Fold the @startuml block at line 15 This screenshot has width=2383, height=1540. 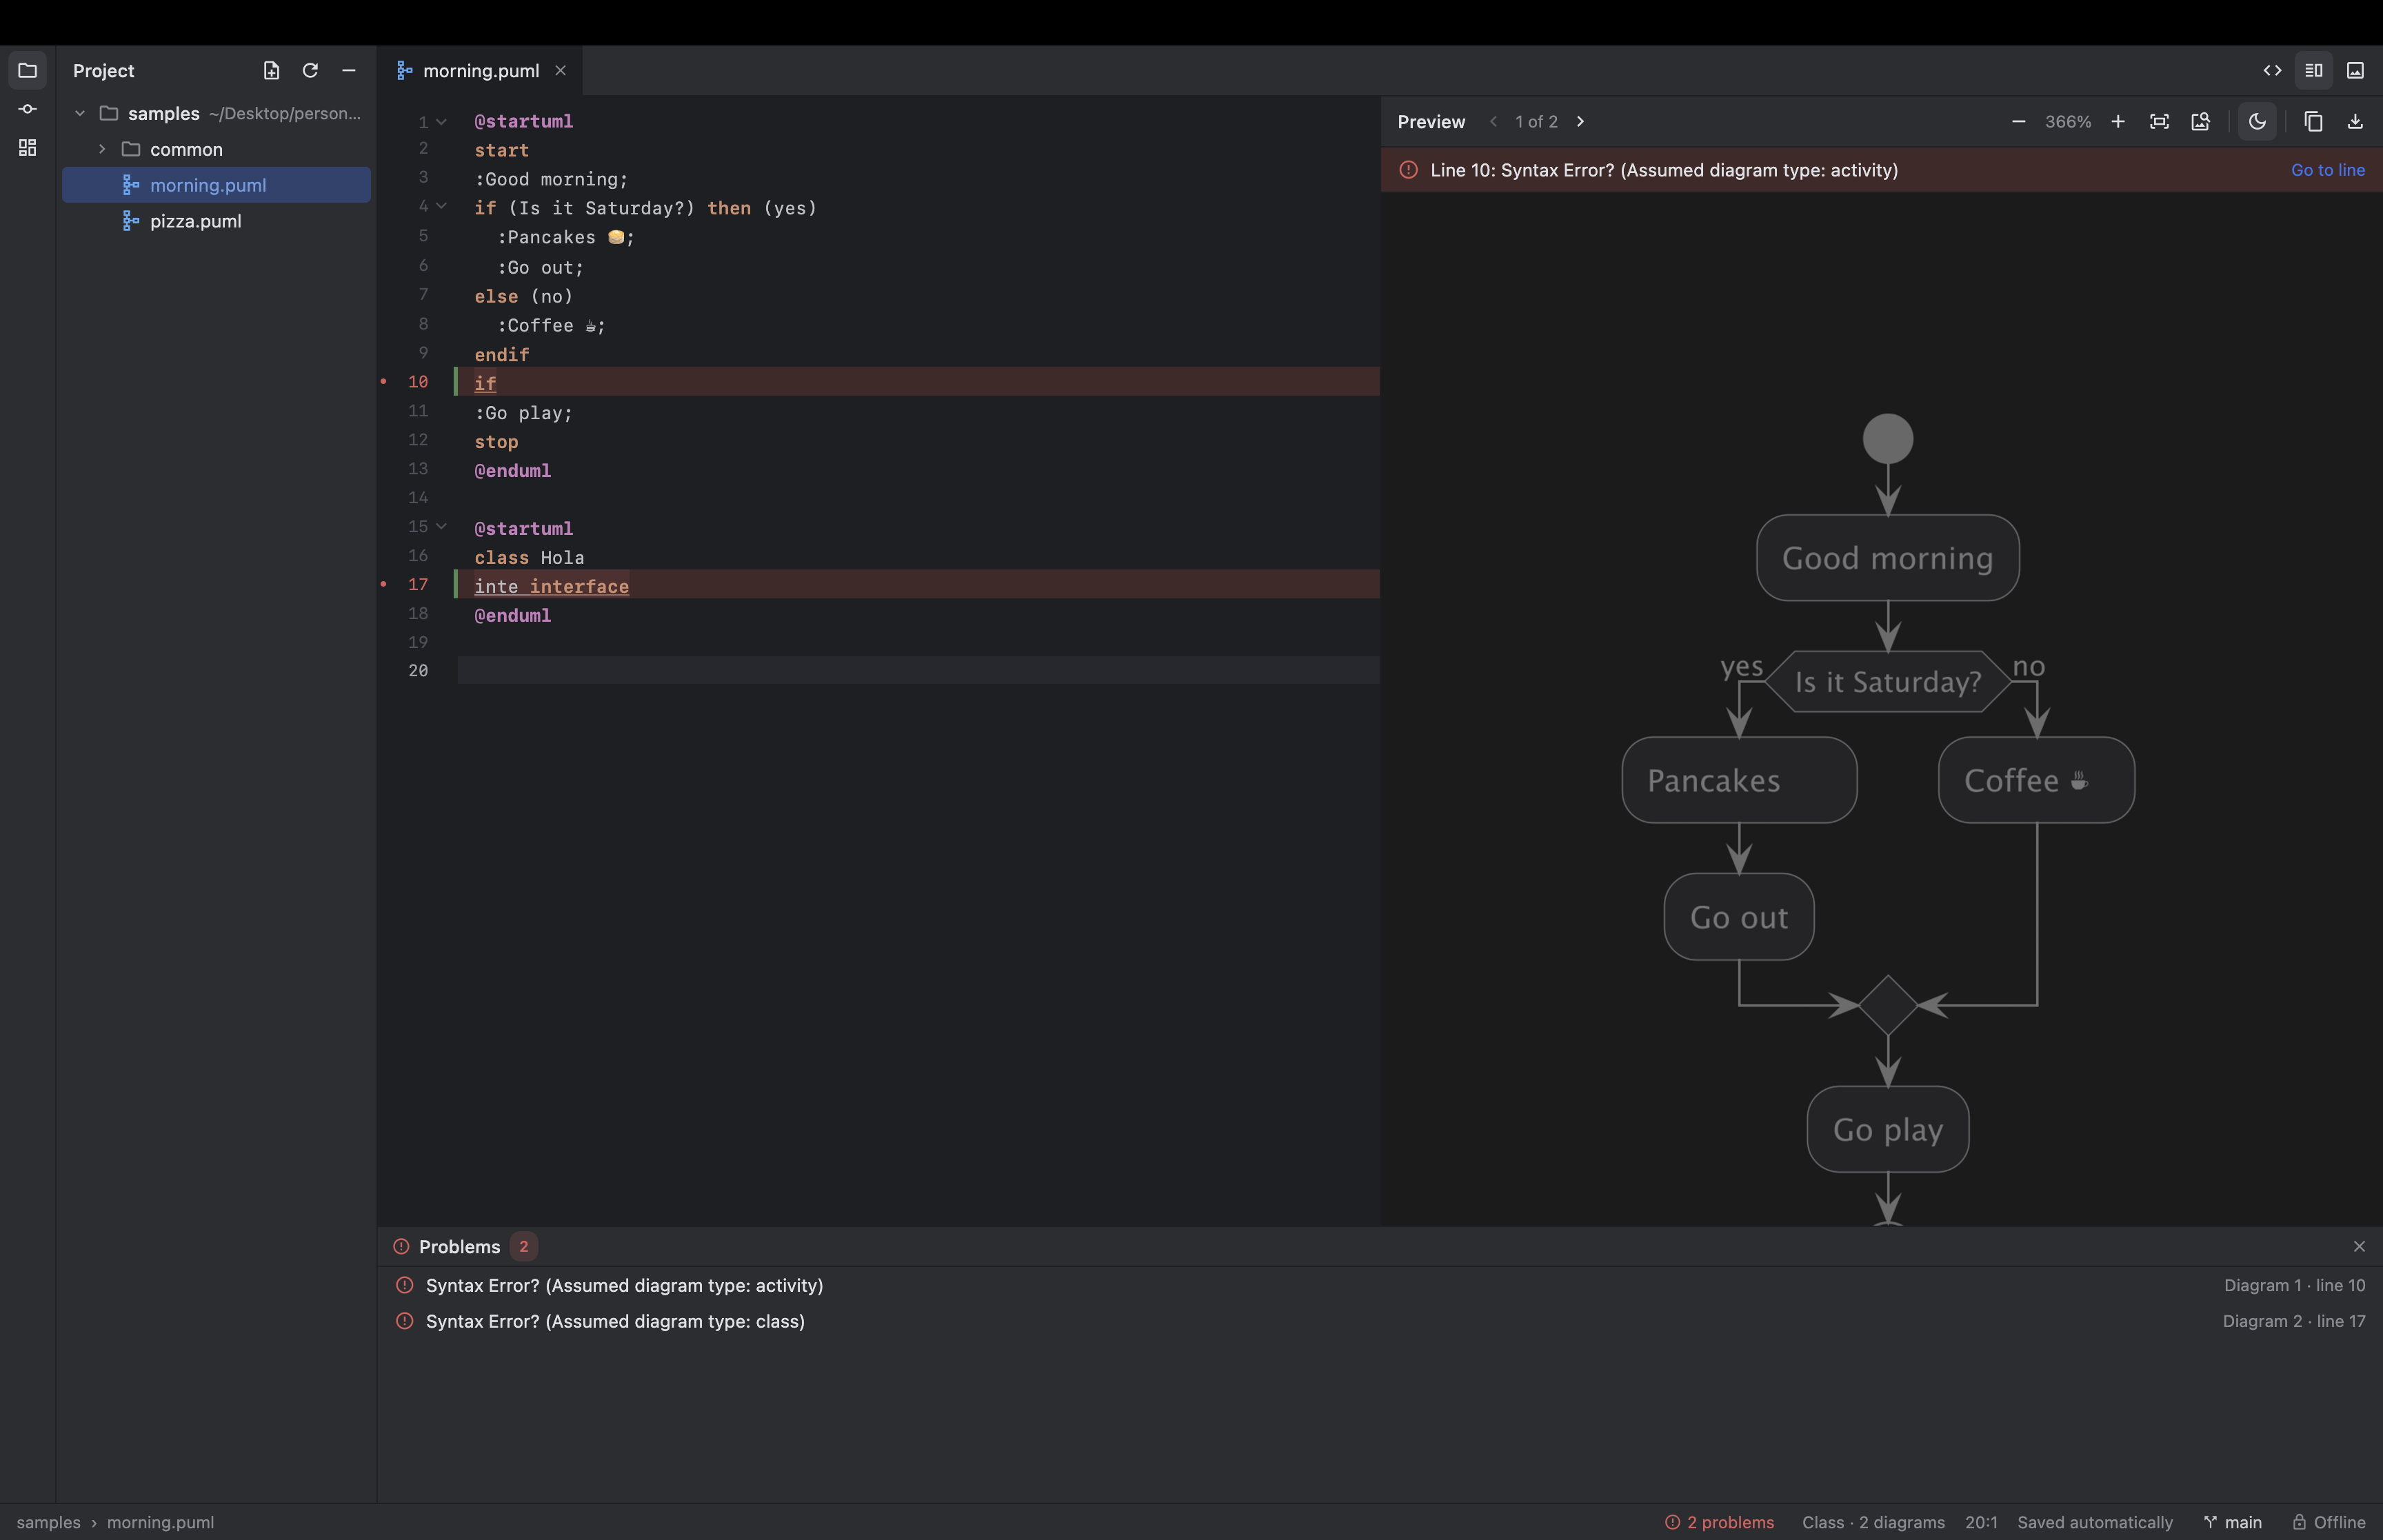[441, 526]
